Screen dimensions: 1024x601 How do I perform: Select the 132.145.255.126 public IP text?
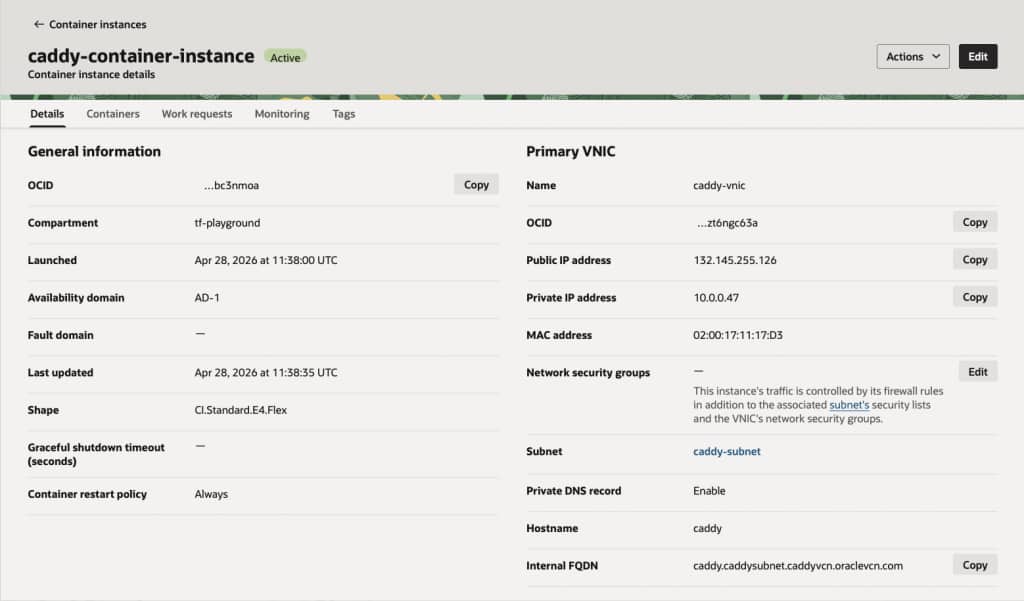click(735, 260)
